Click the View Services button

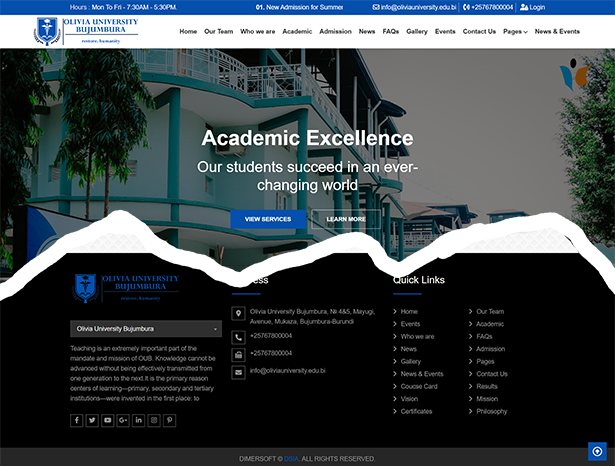(x=268, y=219)
